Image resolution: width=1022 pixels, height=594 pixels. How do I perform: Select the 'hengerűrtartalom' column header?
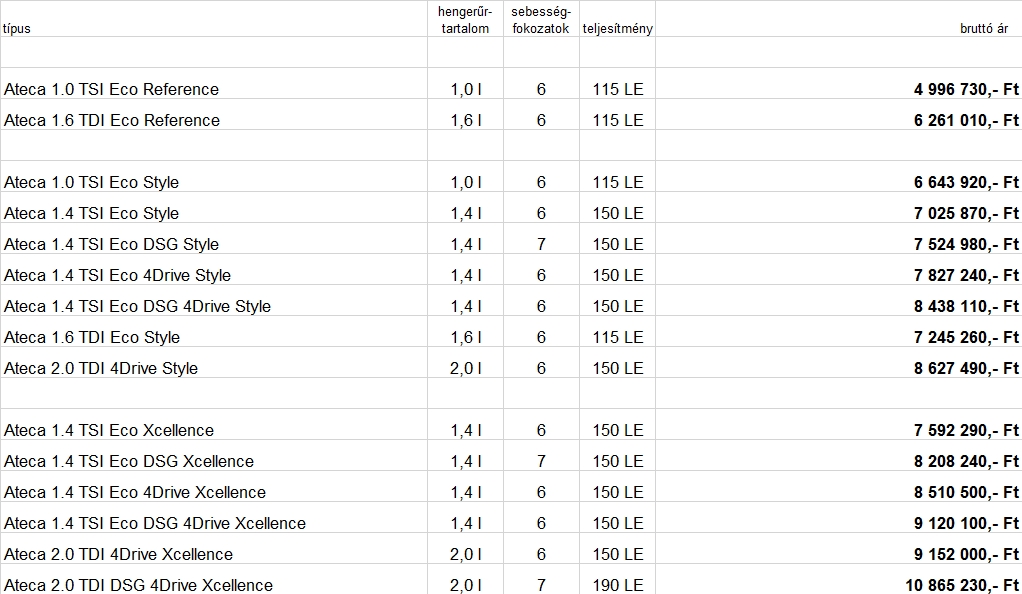465,19
